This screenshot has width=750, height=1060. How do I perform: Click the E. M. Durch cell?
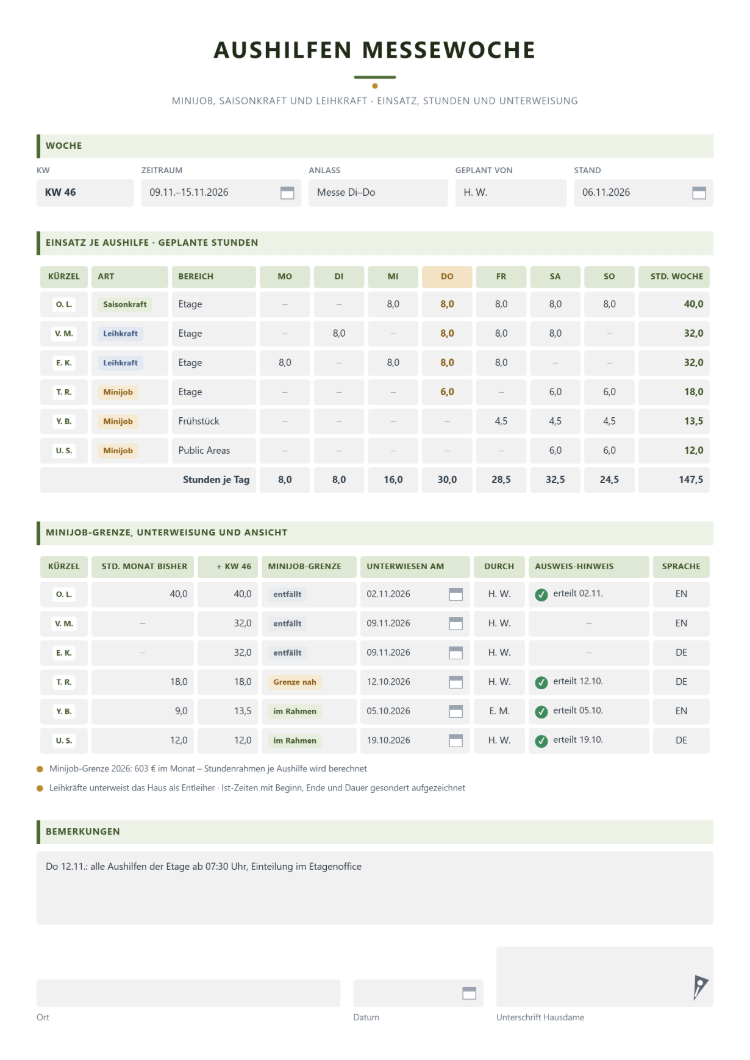pos(499,711)
